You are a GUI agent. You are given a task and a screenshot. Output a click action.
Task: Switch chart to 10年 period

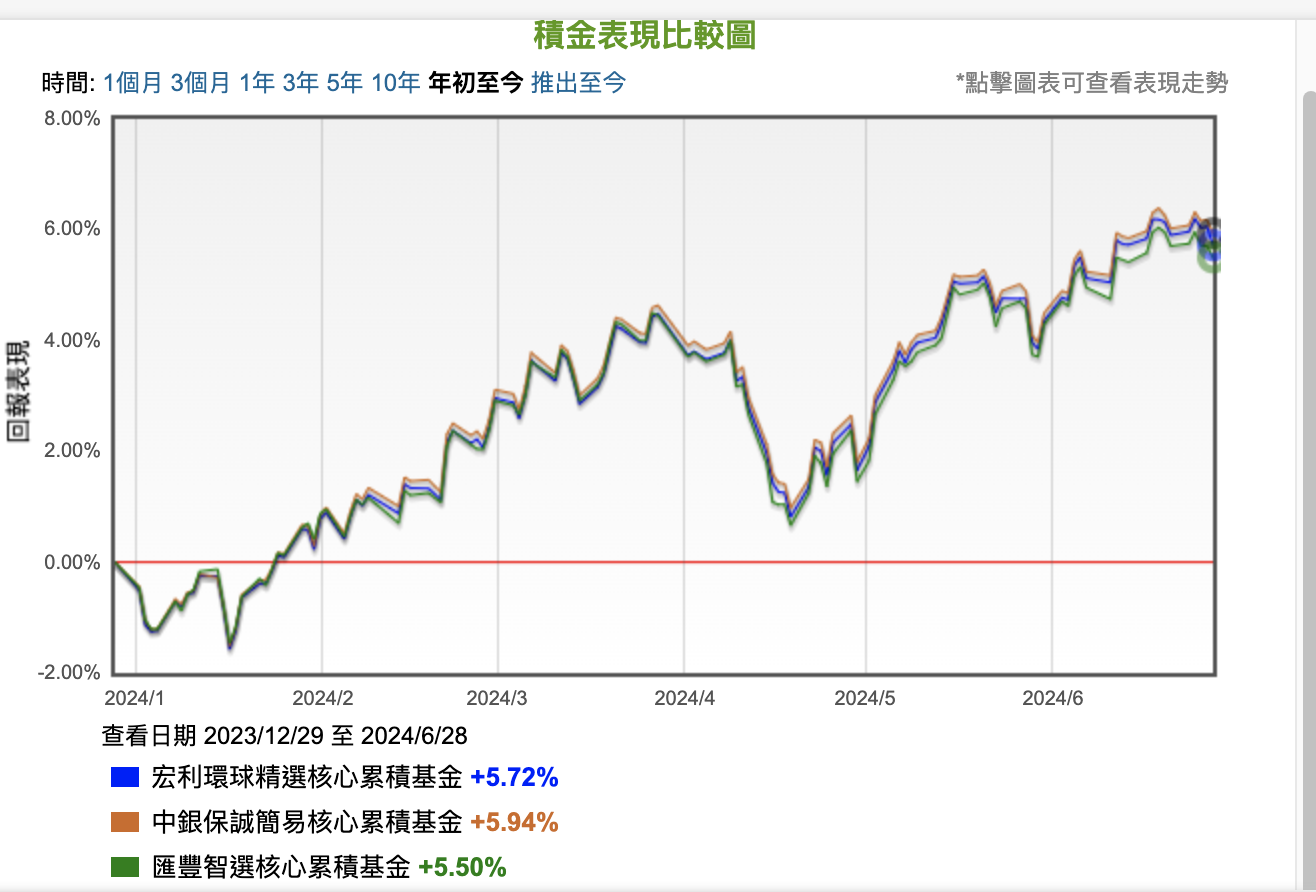[x=395, y=83]
